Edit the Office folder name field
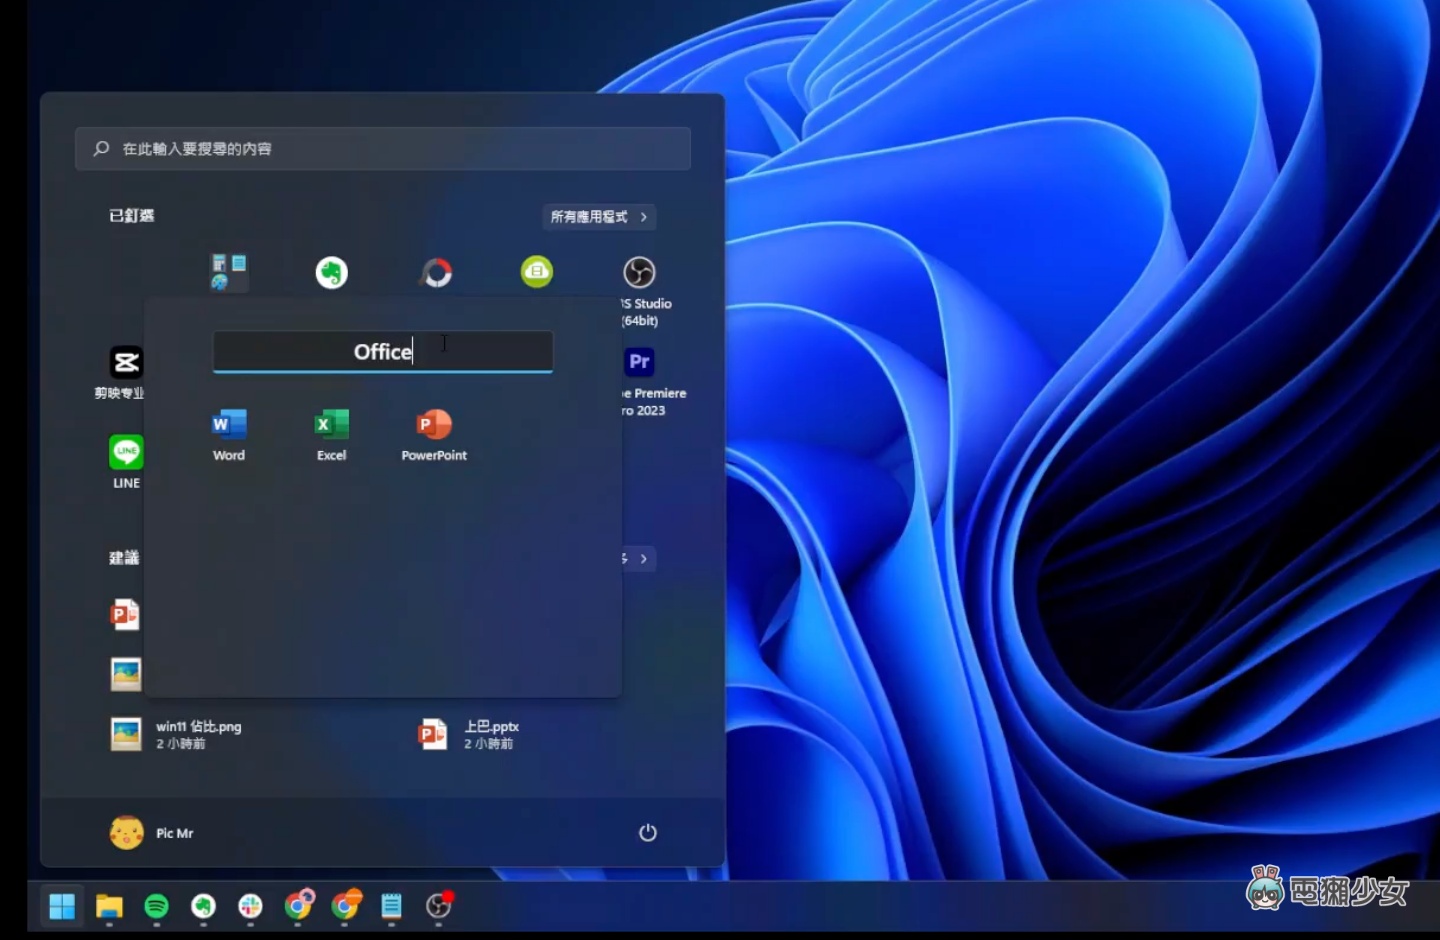This screenshot has height=940, width=1440. coord(383,352)
